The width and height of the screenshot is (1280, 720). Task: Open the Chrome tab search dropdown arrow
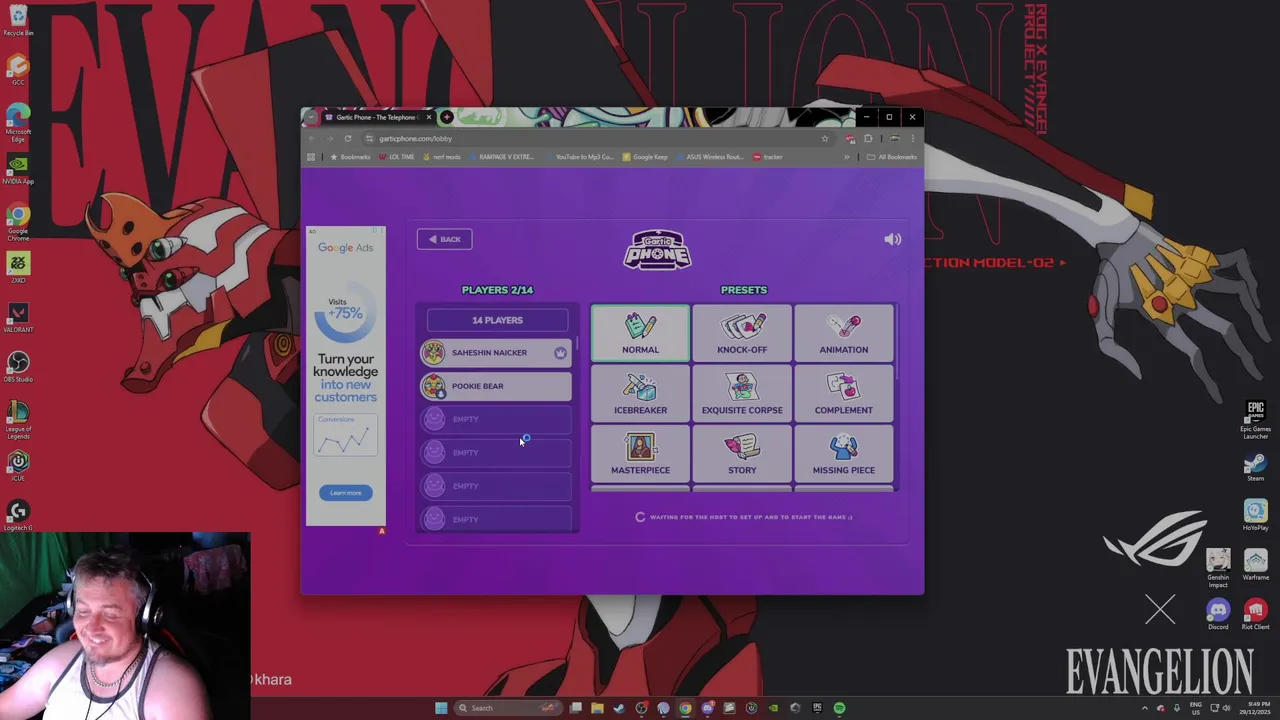311,117
